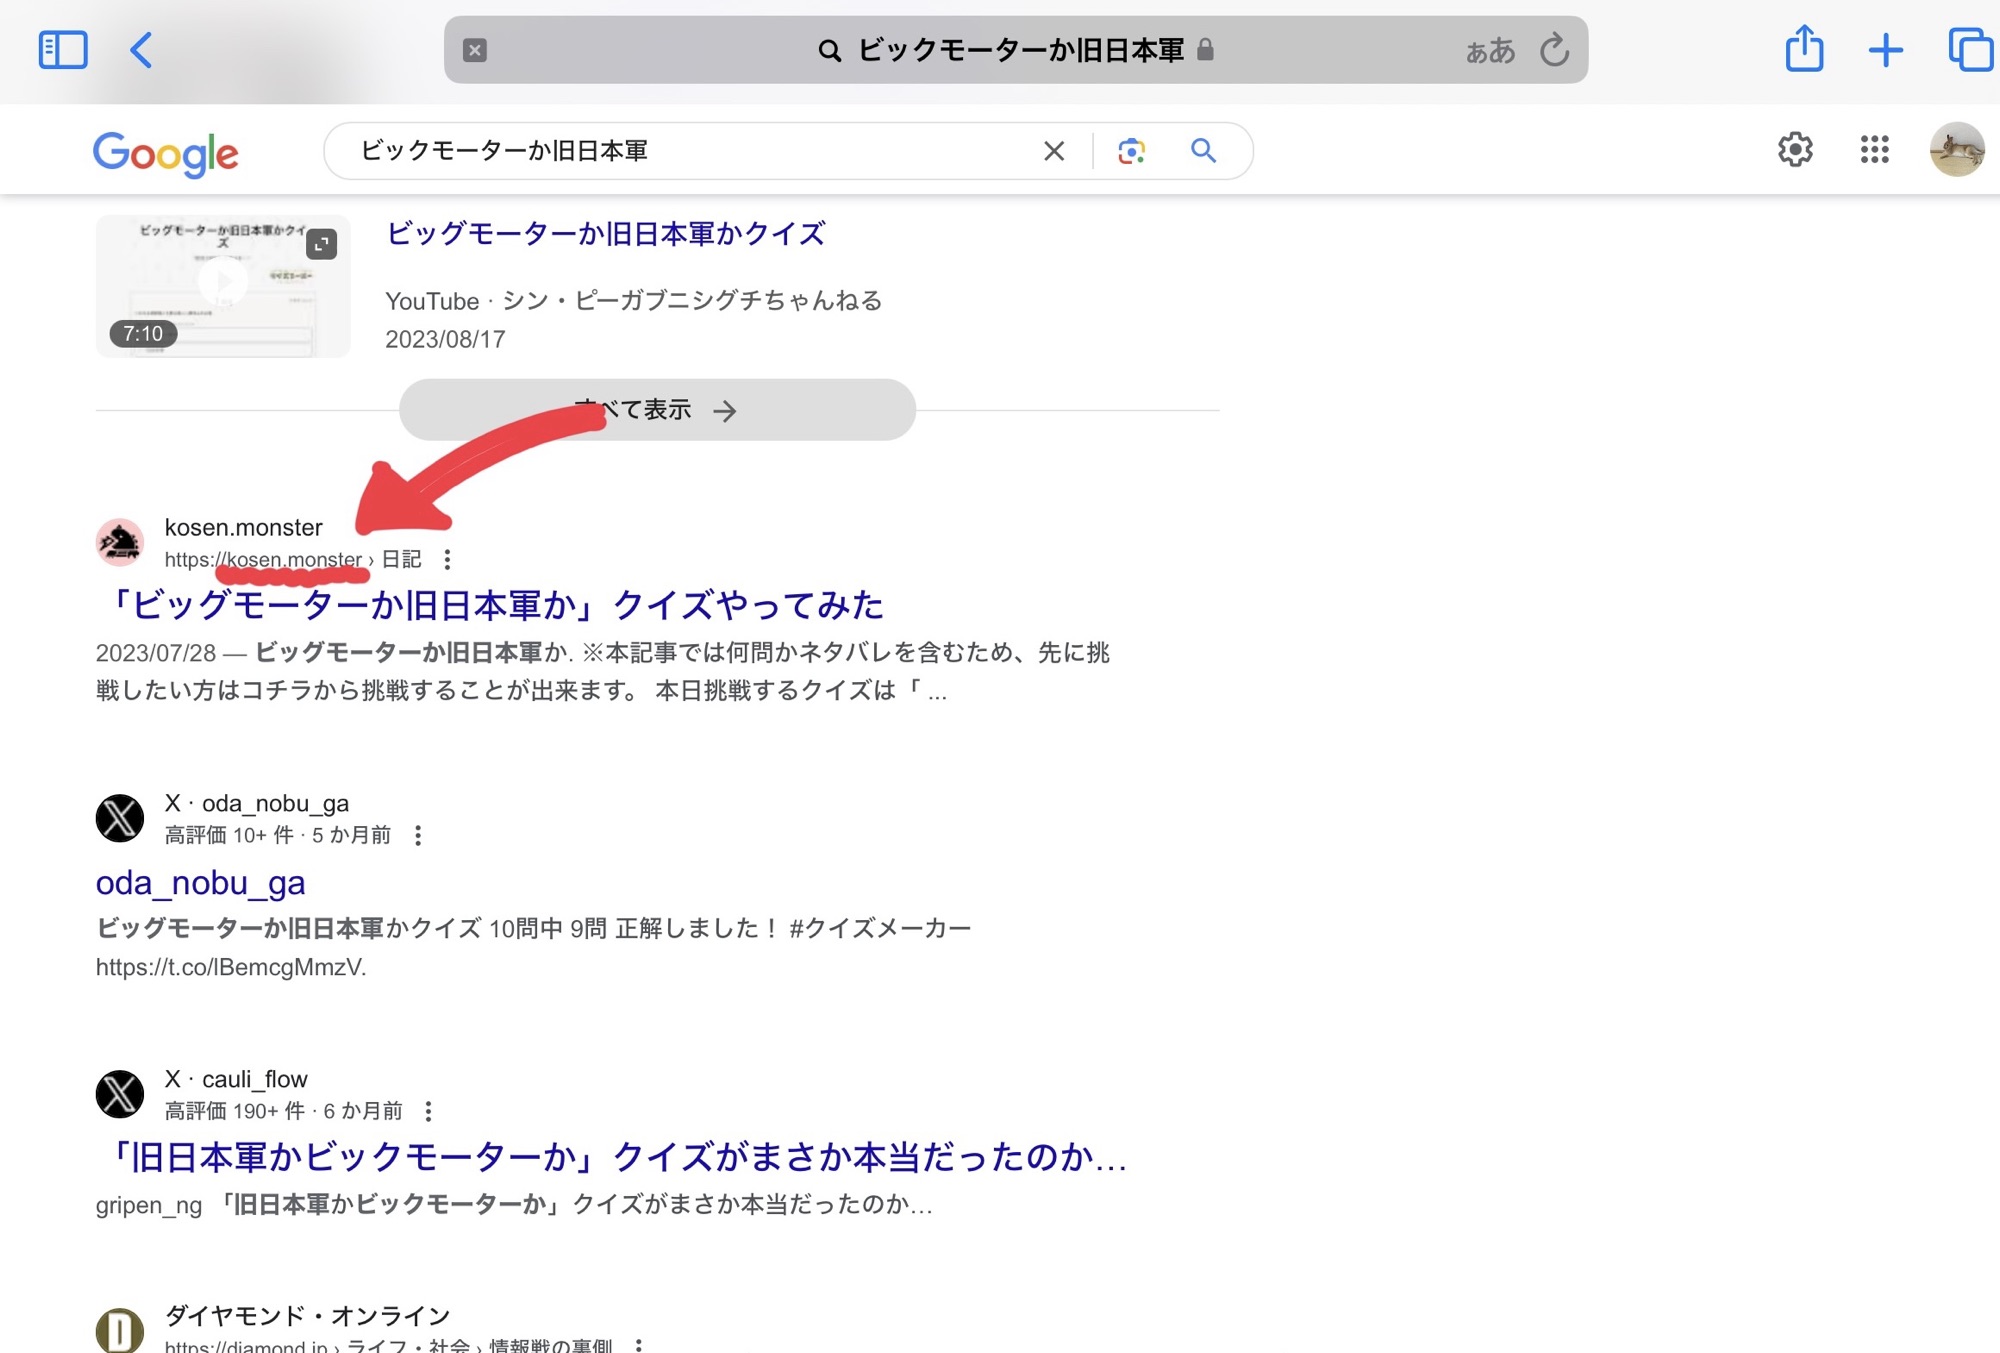Open the share sheet icon
2000x1353 pixels.
coord(1804,48)
